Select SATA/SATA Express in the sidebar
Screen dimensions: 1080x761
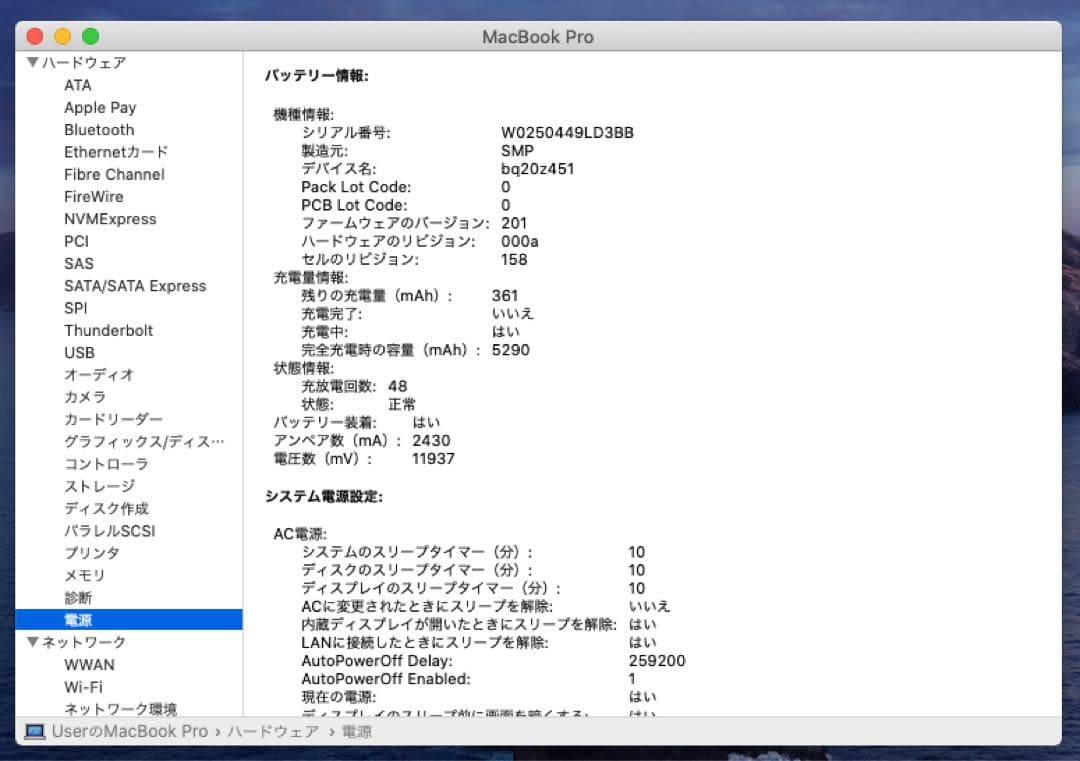135,285
